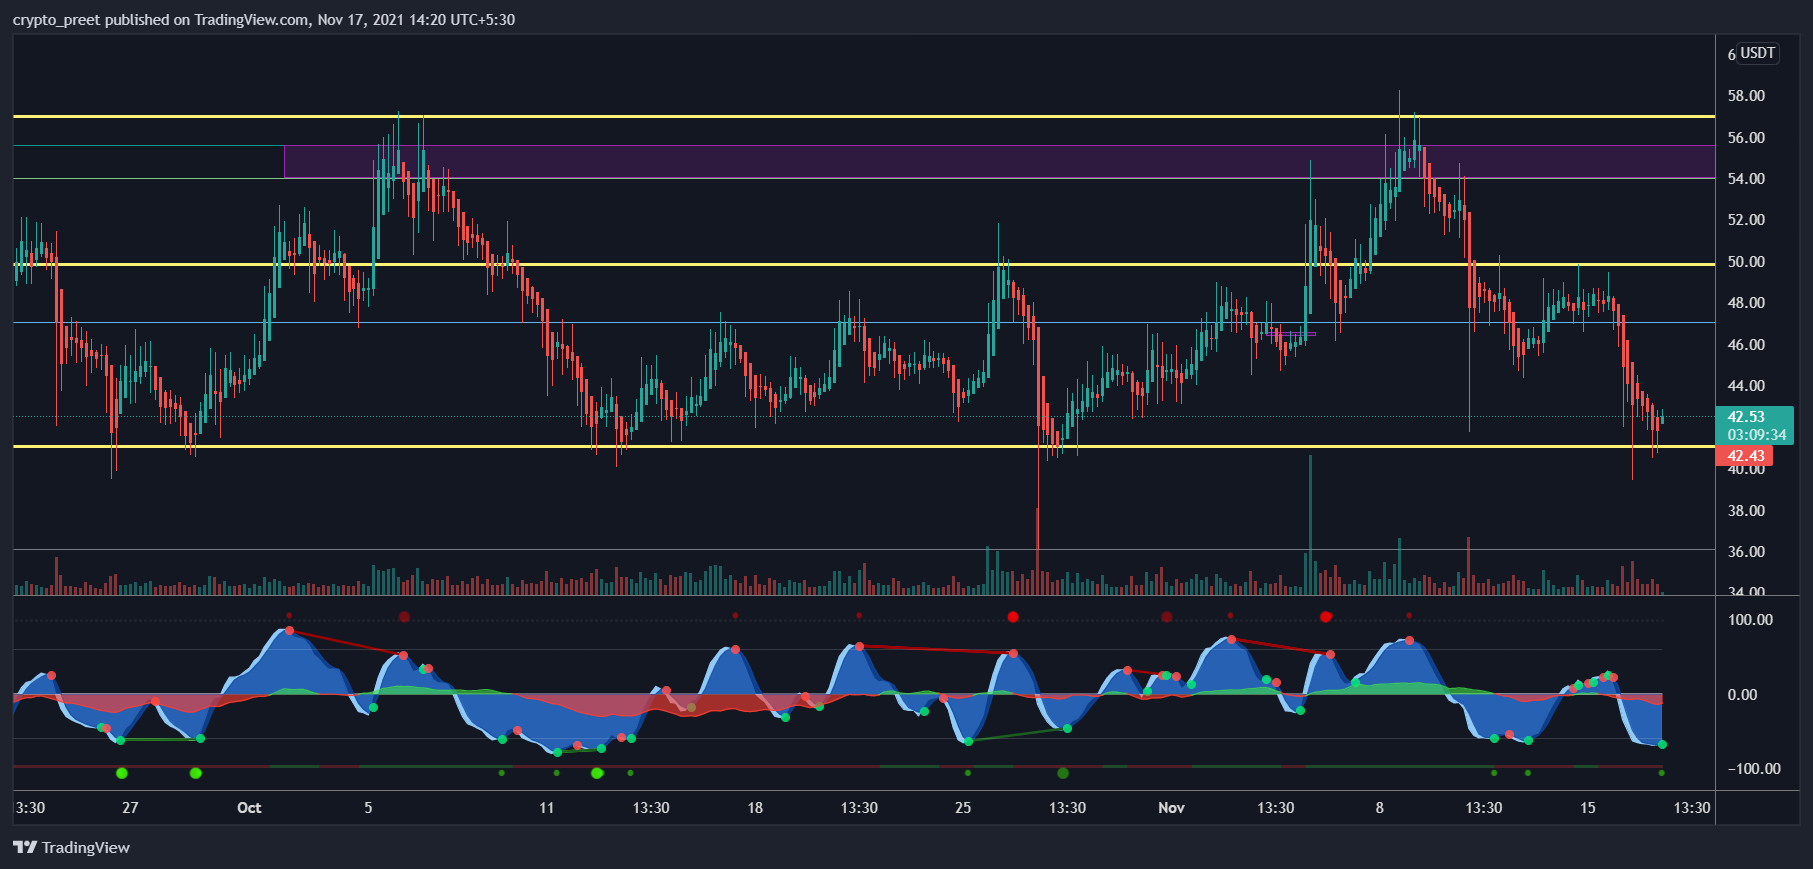
Task: Select the 56.00 price axis label
Action: coord(1746,138)
